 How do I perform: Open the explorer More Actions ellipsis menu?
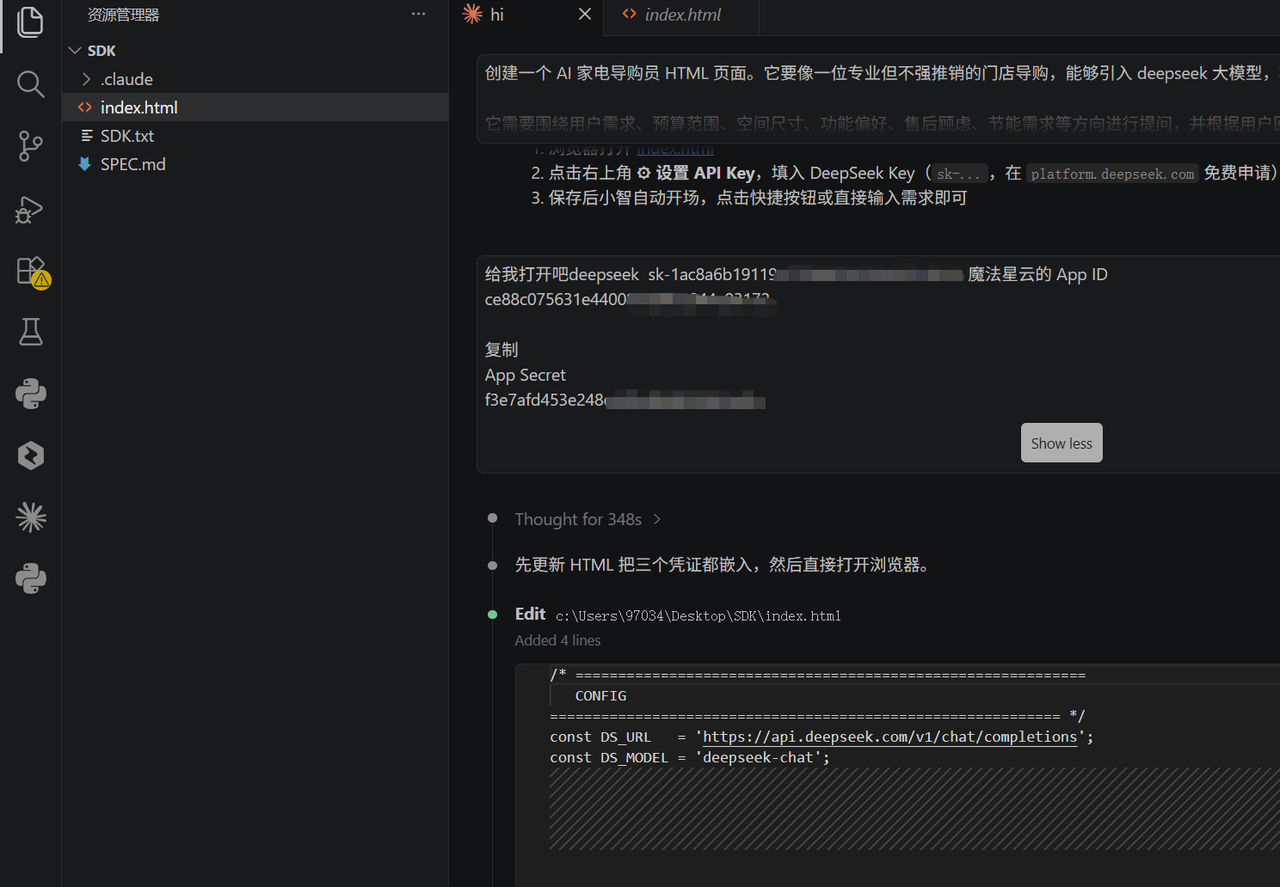coord(418,14)
